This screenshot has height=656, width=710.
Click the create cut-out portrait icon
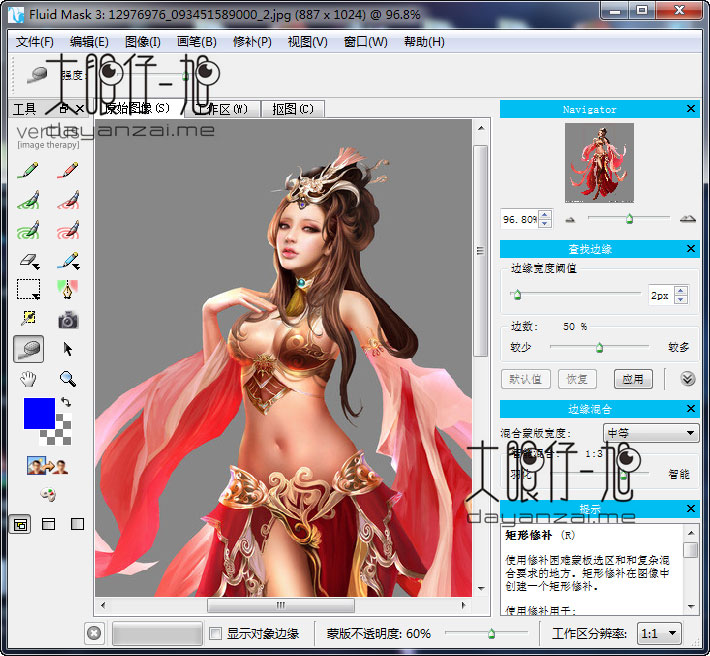(48, 465)
